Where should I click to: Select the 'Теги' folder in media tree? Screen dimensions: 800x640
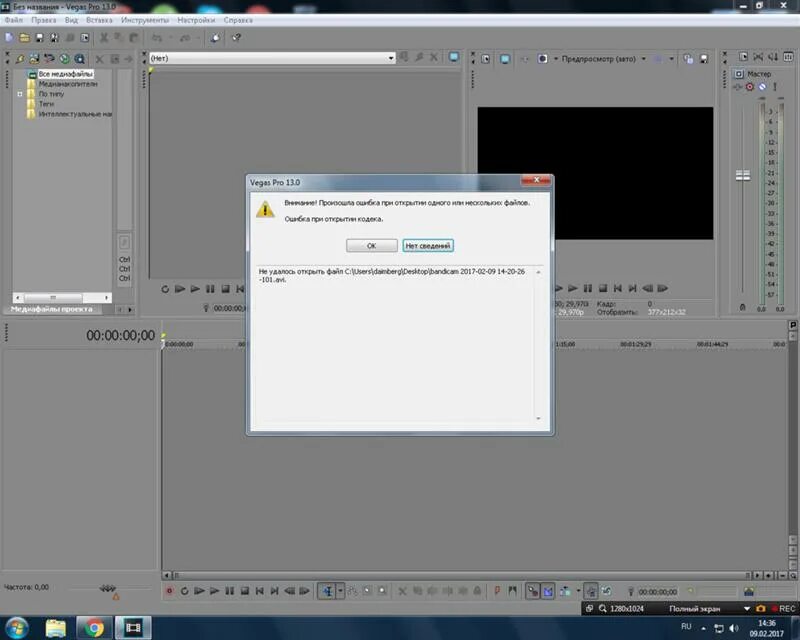pos(46,104)
